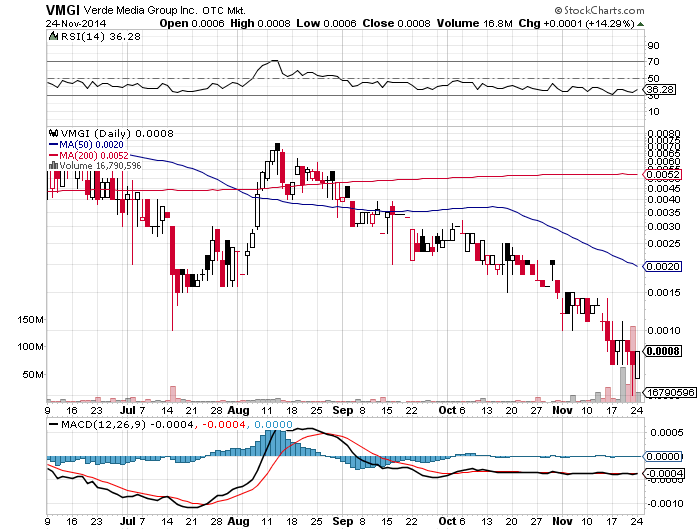Click the RSI 90 axis label

coord(654,46)
